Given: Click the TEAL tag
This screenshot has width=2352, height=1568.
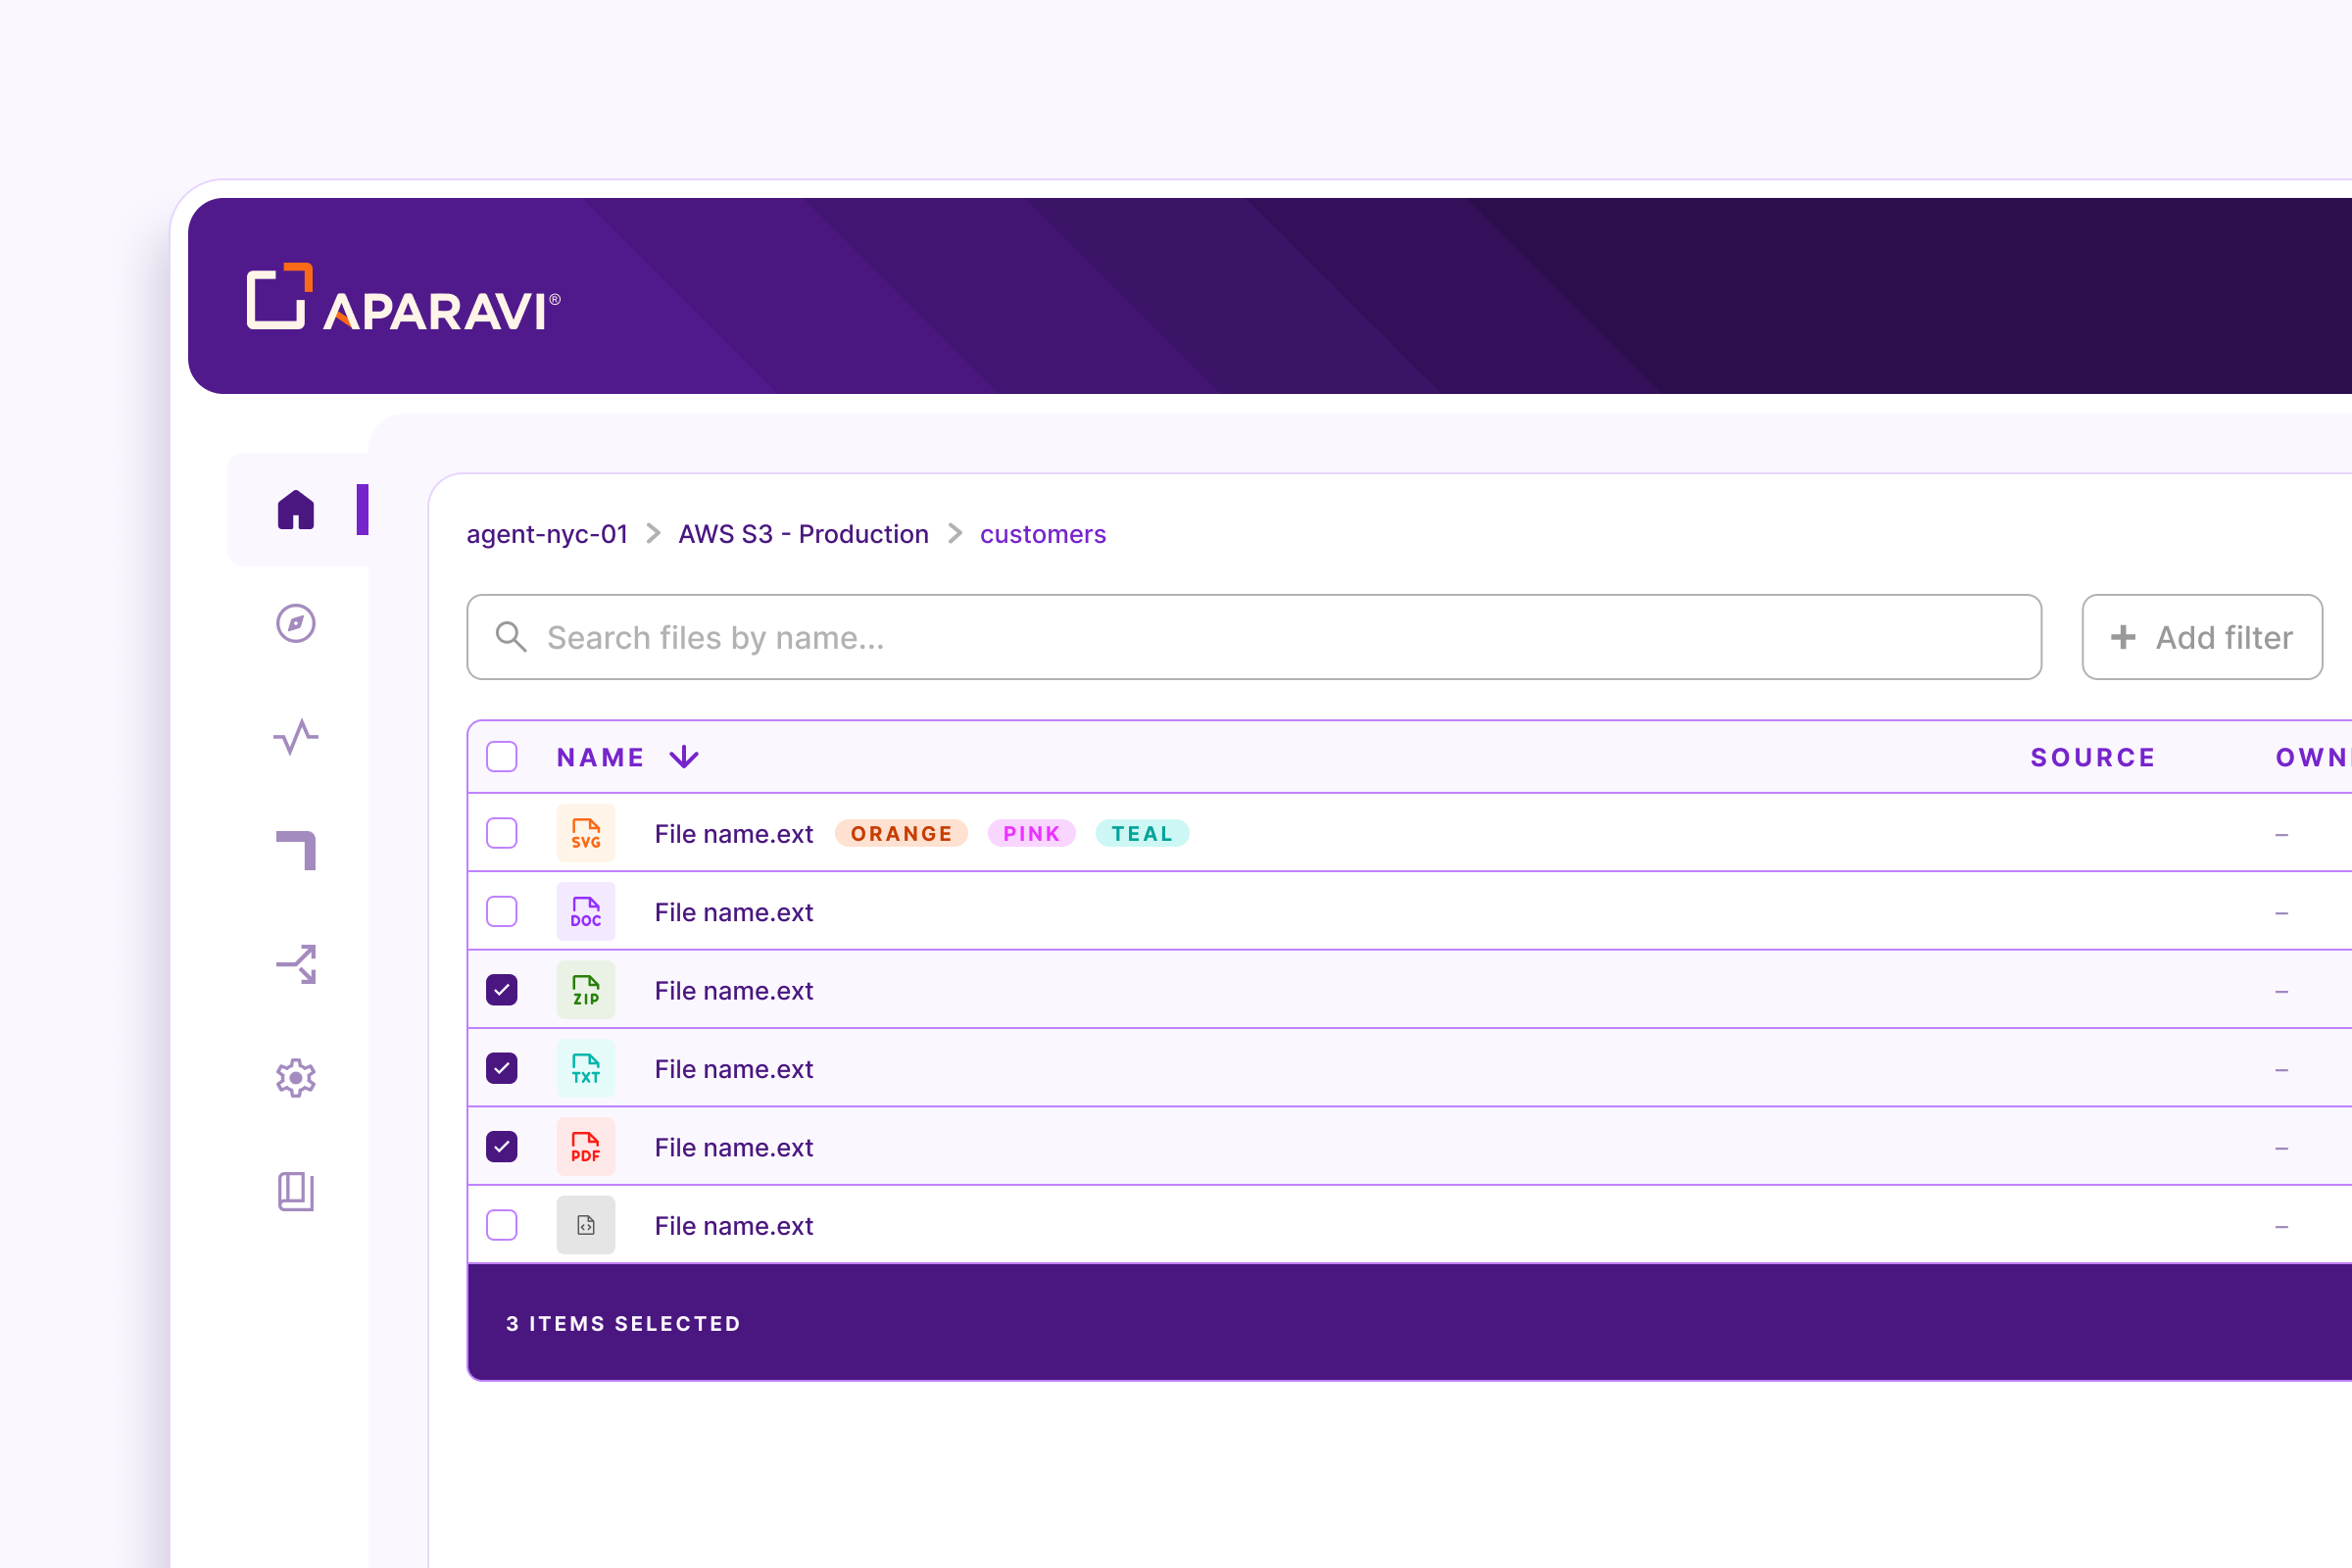Looking at the screenshot, I should tap(1143, 833).
